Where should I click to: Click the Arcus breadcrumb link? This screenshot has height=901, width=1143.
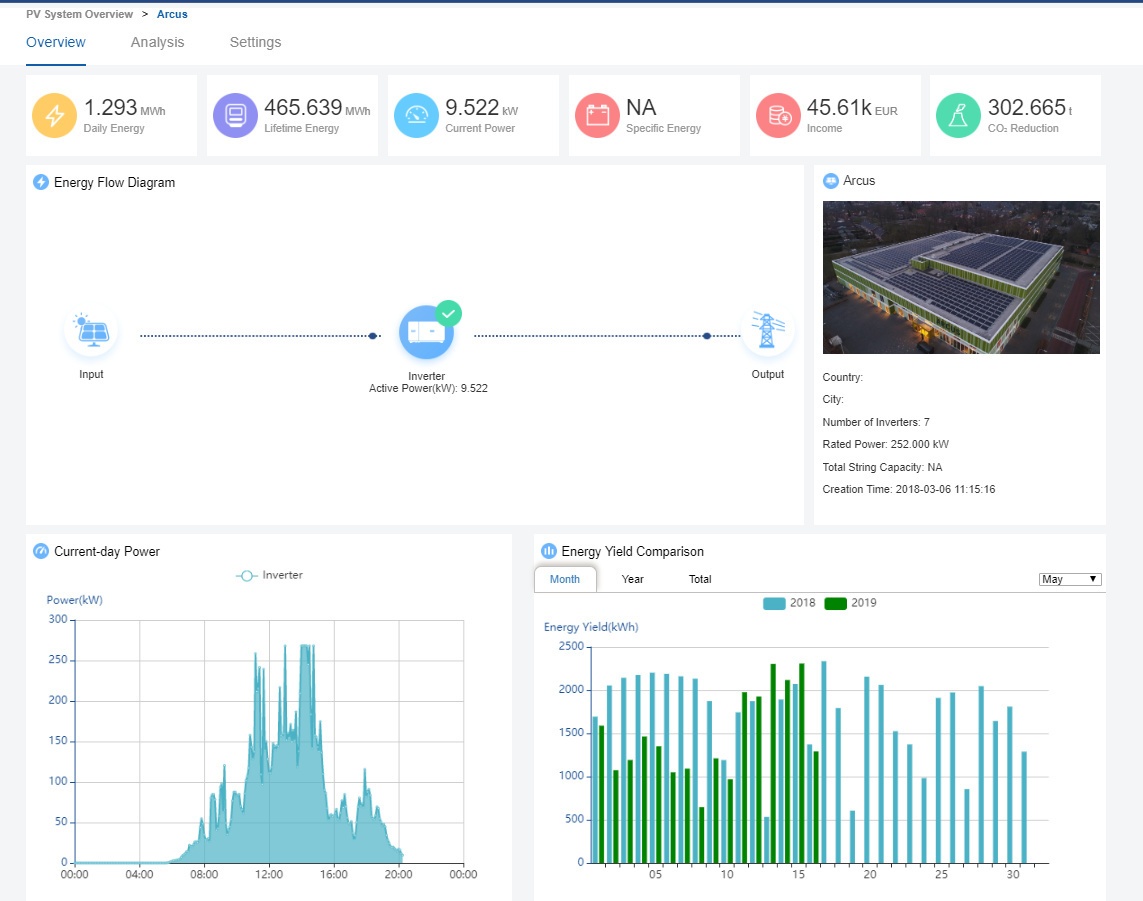(x=172, y=14)
